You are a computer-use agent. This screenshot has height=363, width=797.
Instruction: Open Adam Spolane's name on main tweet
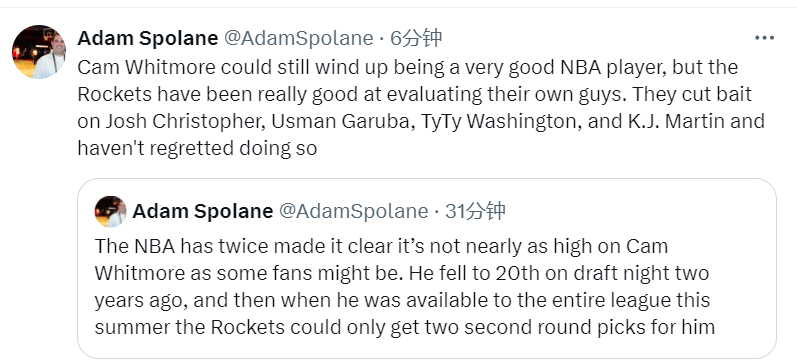tap(147, 38)
